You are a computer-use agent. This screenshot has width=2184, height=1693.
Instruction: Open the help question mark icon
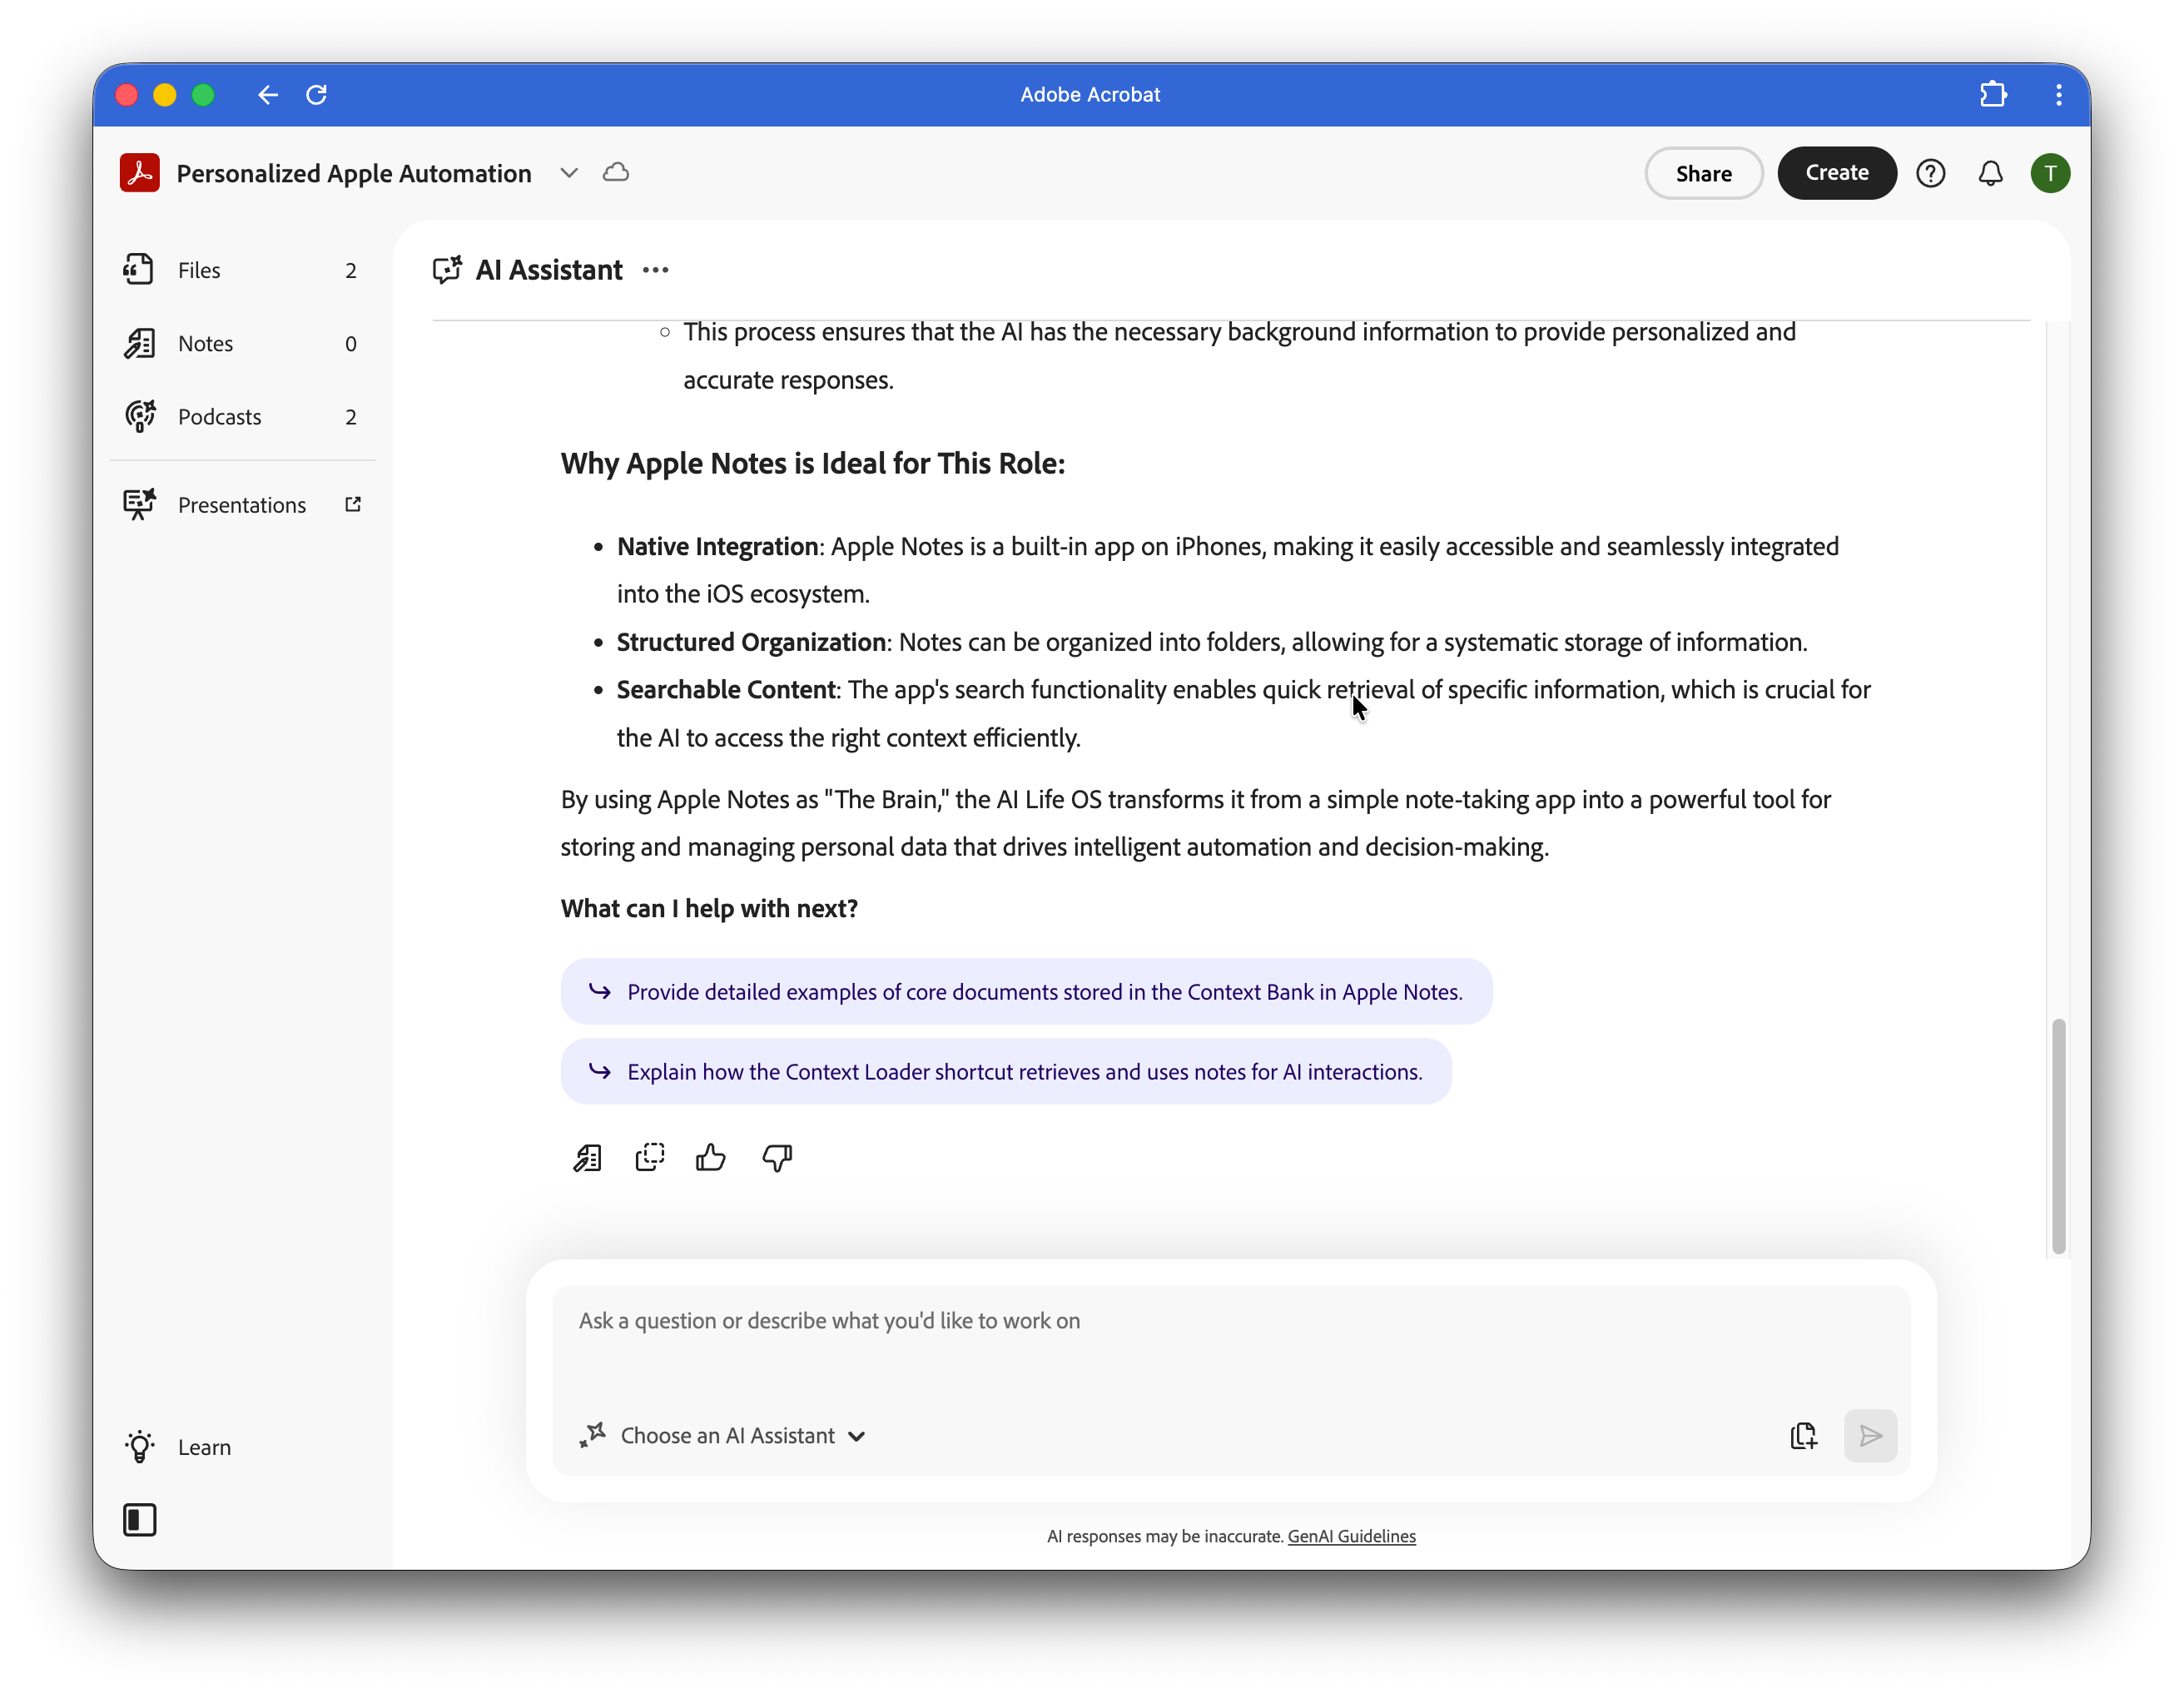[x=1930, y=174]
